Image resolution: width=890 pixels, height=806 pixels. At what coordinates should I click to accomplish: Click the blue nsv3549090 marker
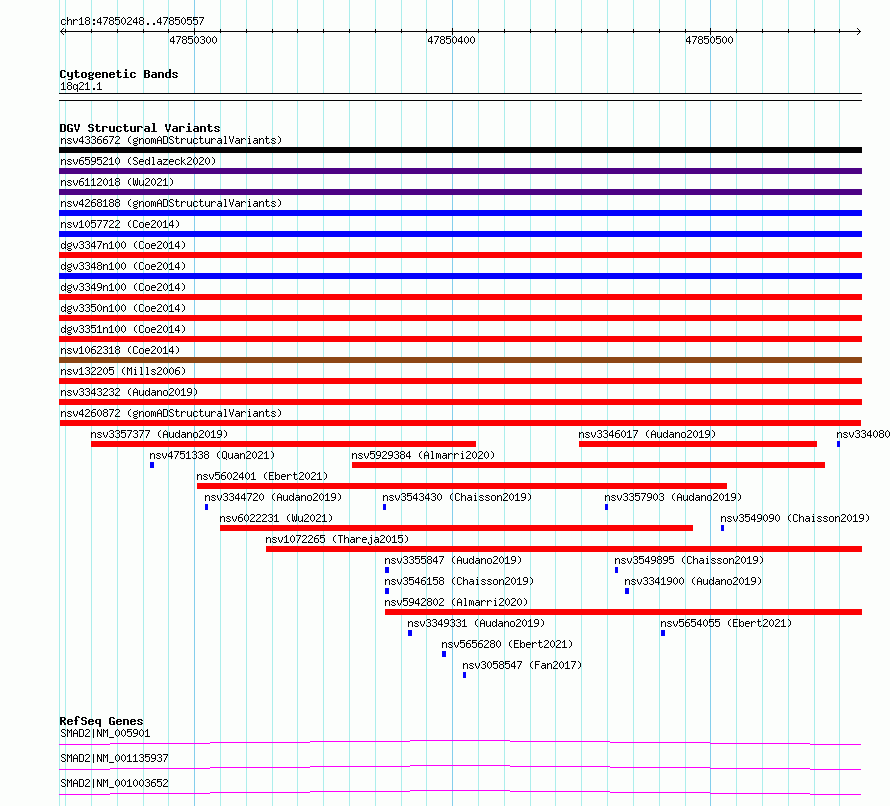(x=723, y=528)
